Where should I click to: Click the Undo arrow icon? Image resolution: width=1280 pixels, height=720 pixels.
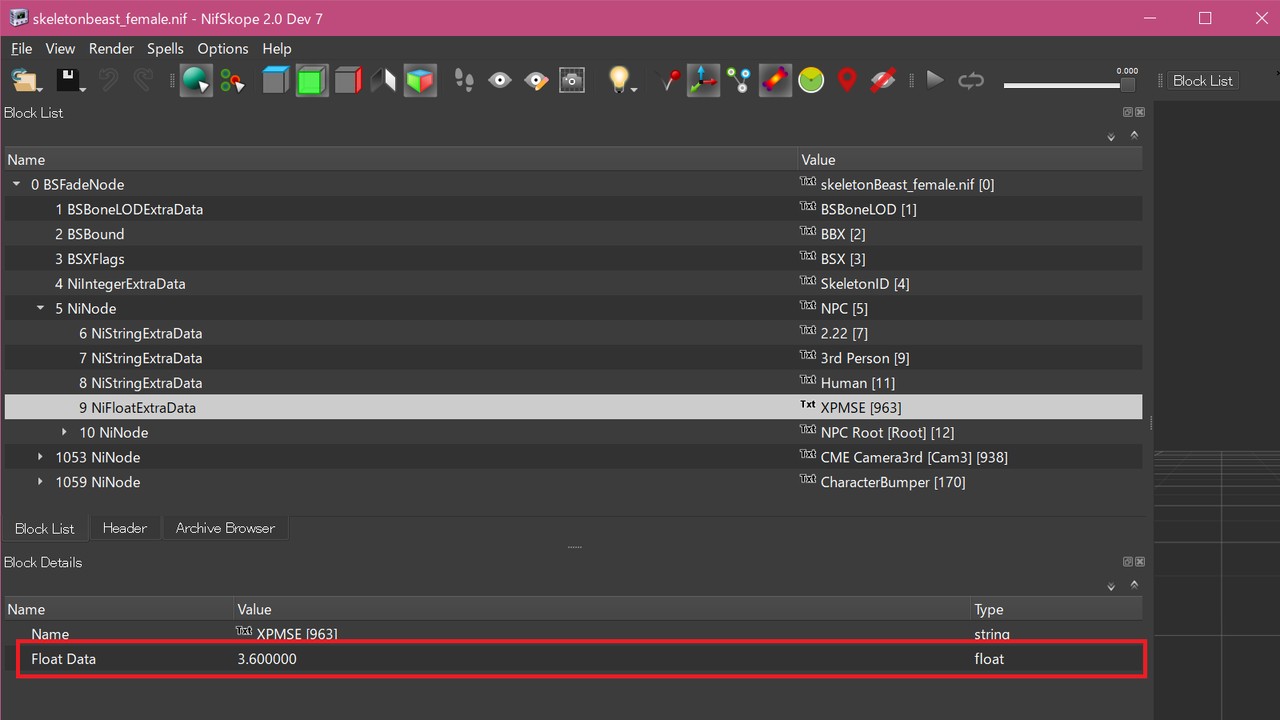[x=108, y=81]
